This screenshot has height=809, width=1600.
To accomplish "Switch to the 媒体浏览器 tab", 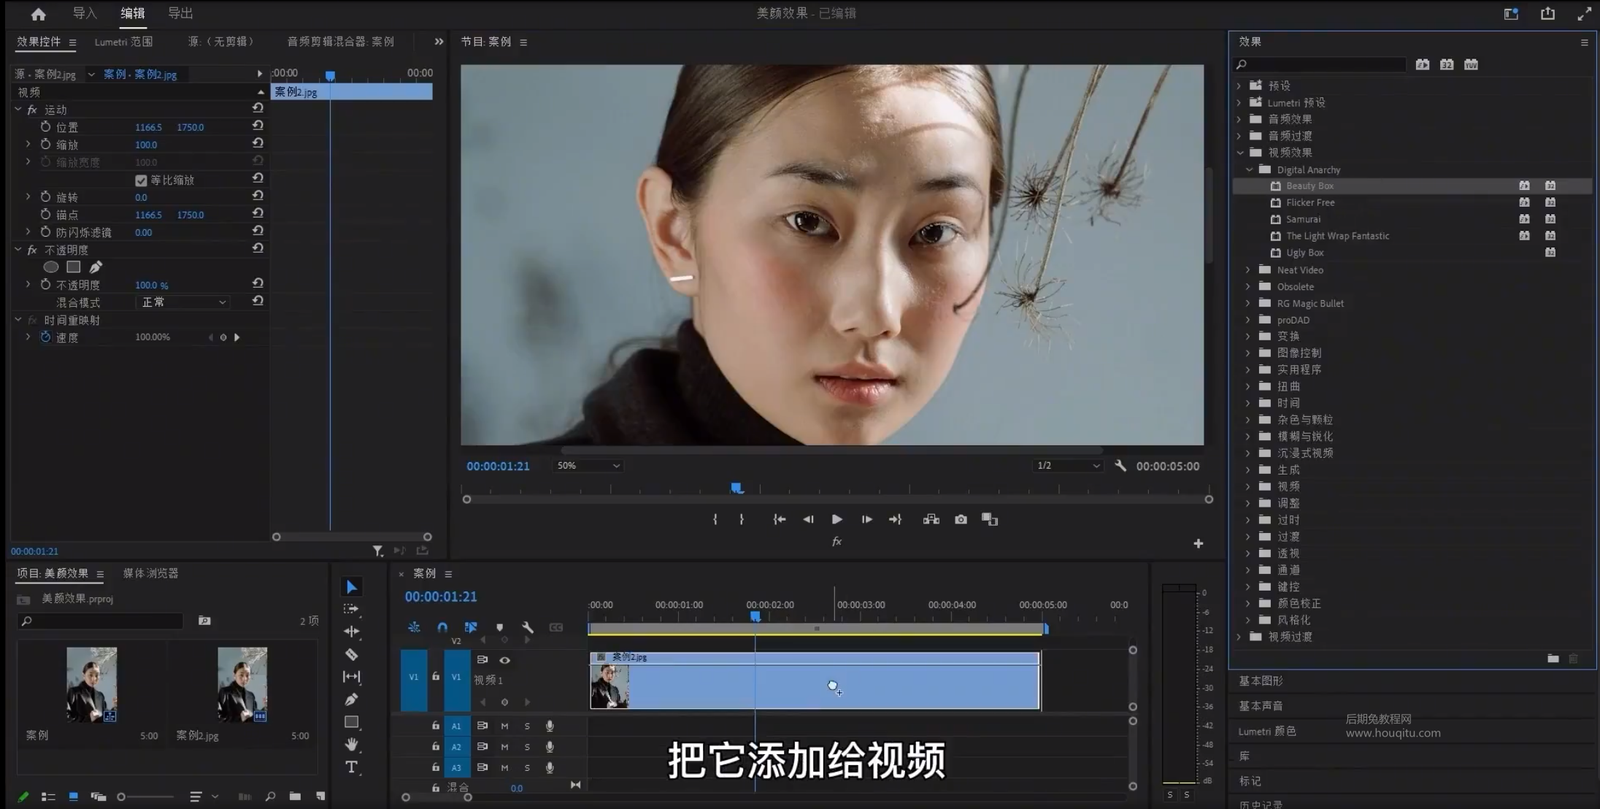I will point(150,574).
